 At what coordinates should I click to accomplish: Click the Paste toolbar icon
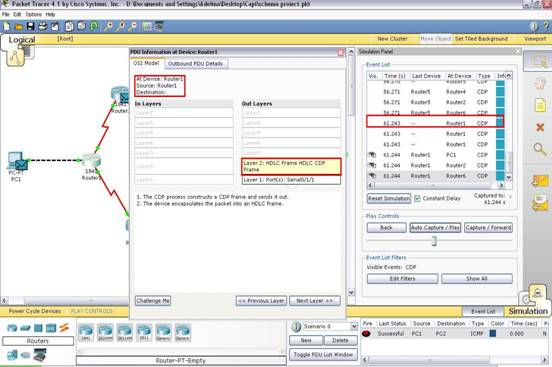pos(82,26)
